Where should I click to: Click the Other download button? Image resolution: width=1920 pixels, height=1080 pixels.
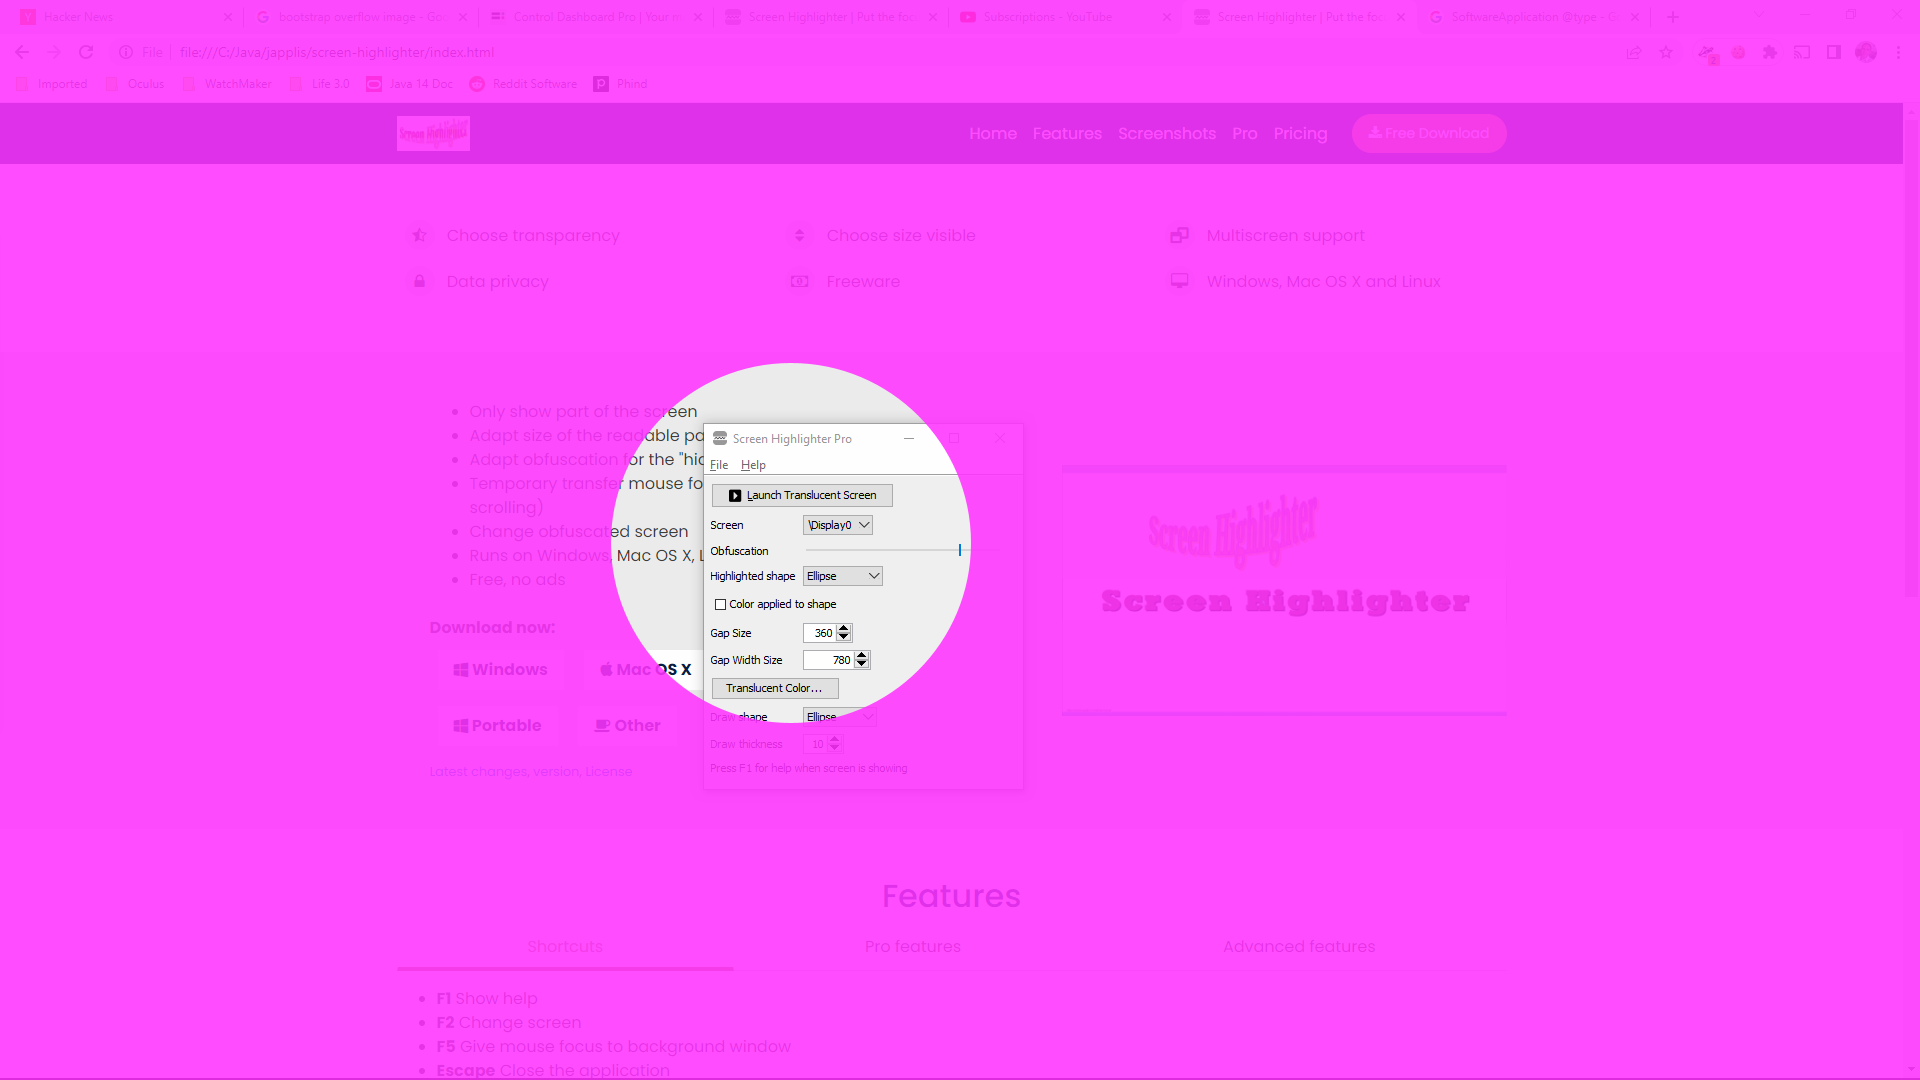627,725
